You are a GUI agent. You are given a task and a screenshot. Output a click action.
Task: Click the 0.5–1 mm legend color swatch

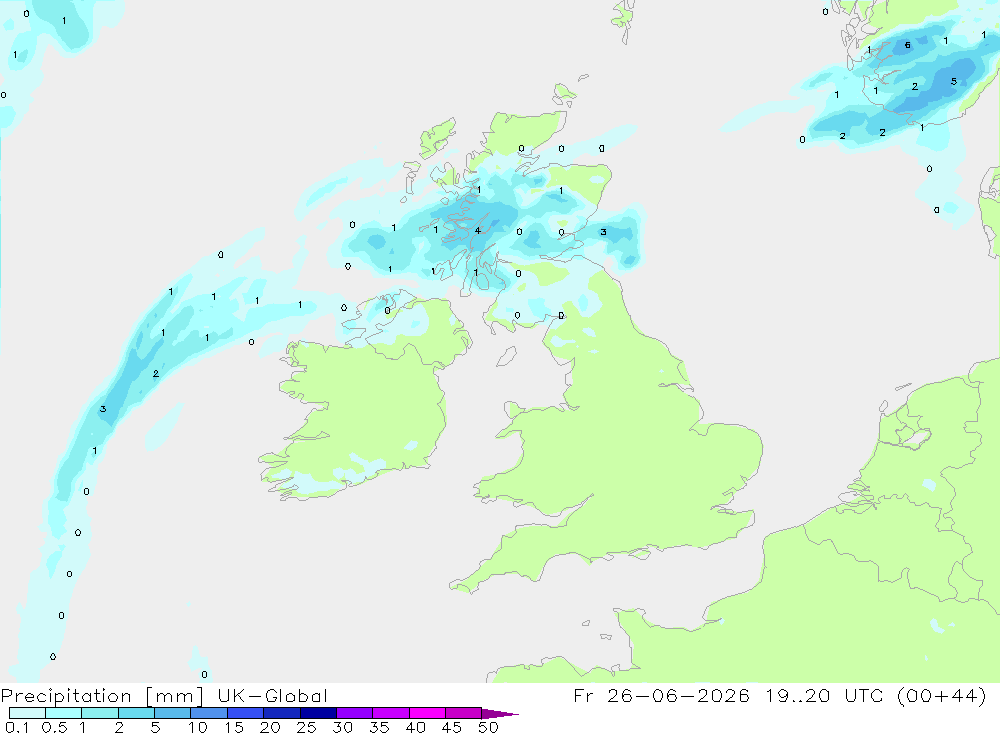point(64,713)
